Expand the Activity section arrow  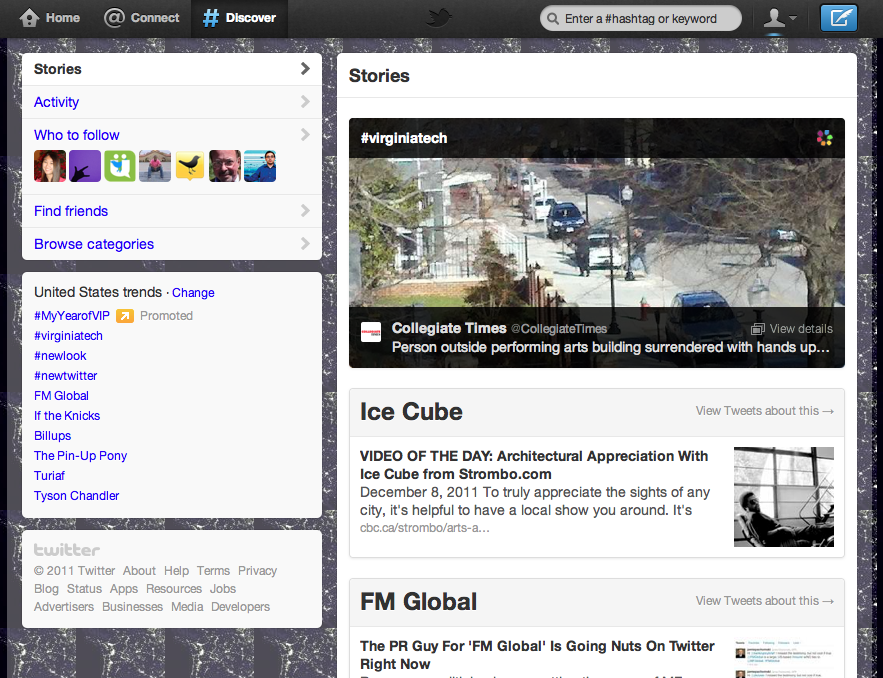pos(305,102)
